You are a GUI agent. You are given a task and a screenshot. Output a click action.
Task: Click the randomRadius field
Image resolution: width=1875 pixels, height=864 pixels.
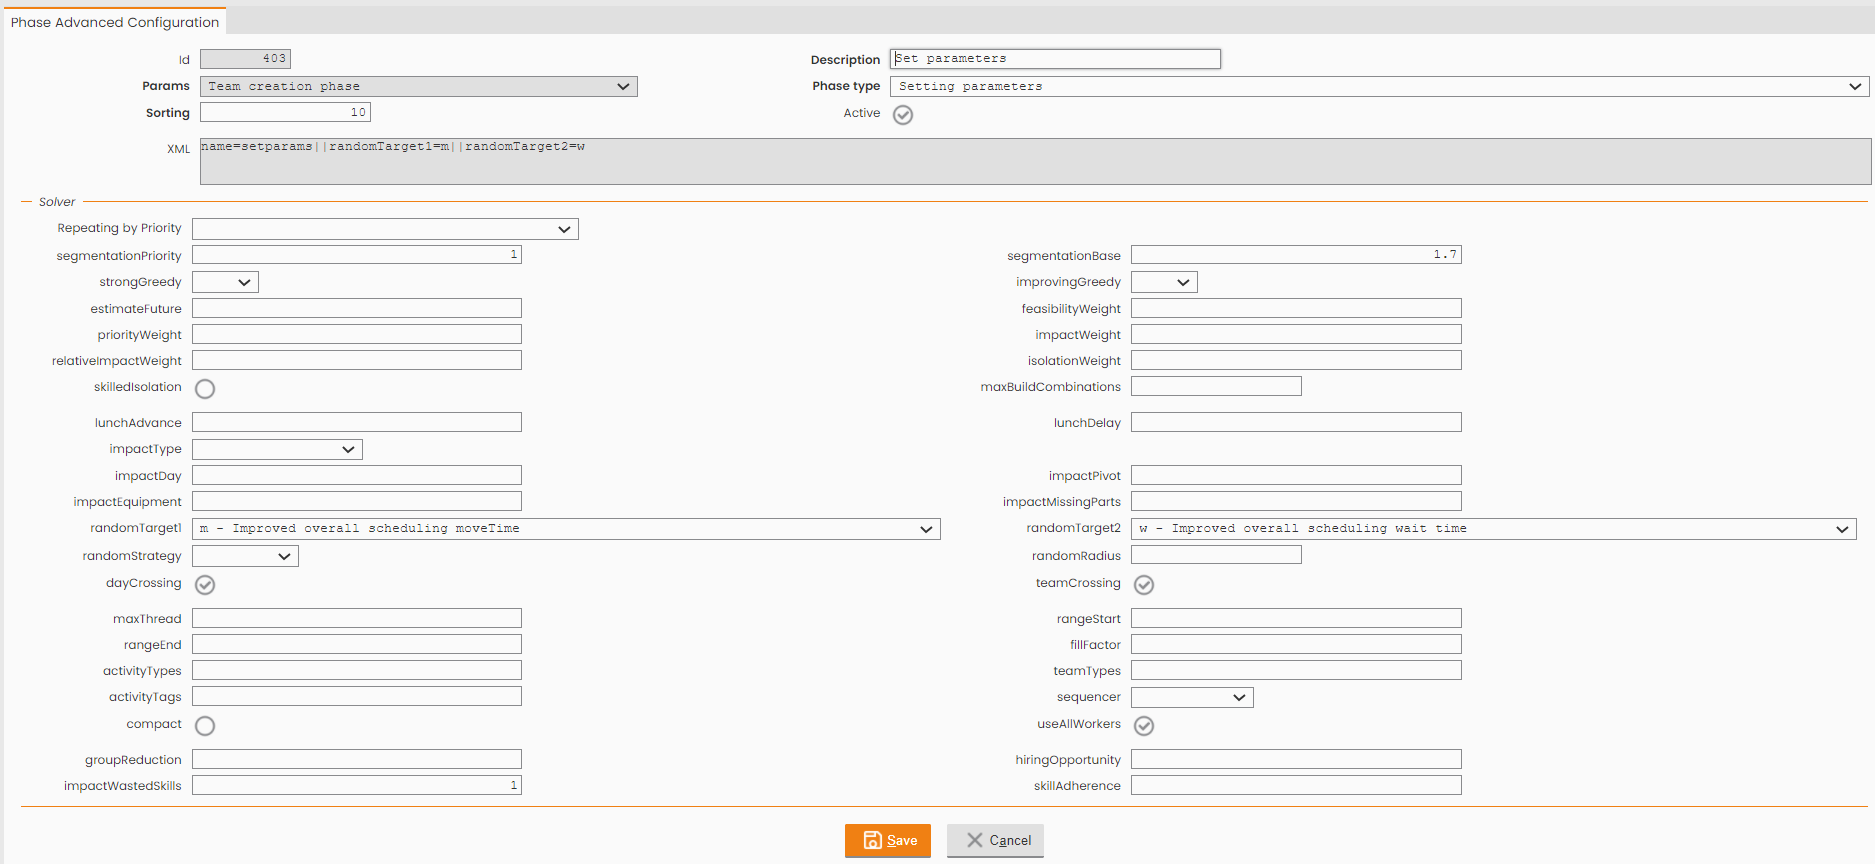1216,555
